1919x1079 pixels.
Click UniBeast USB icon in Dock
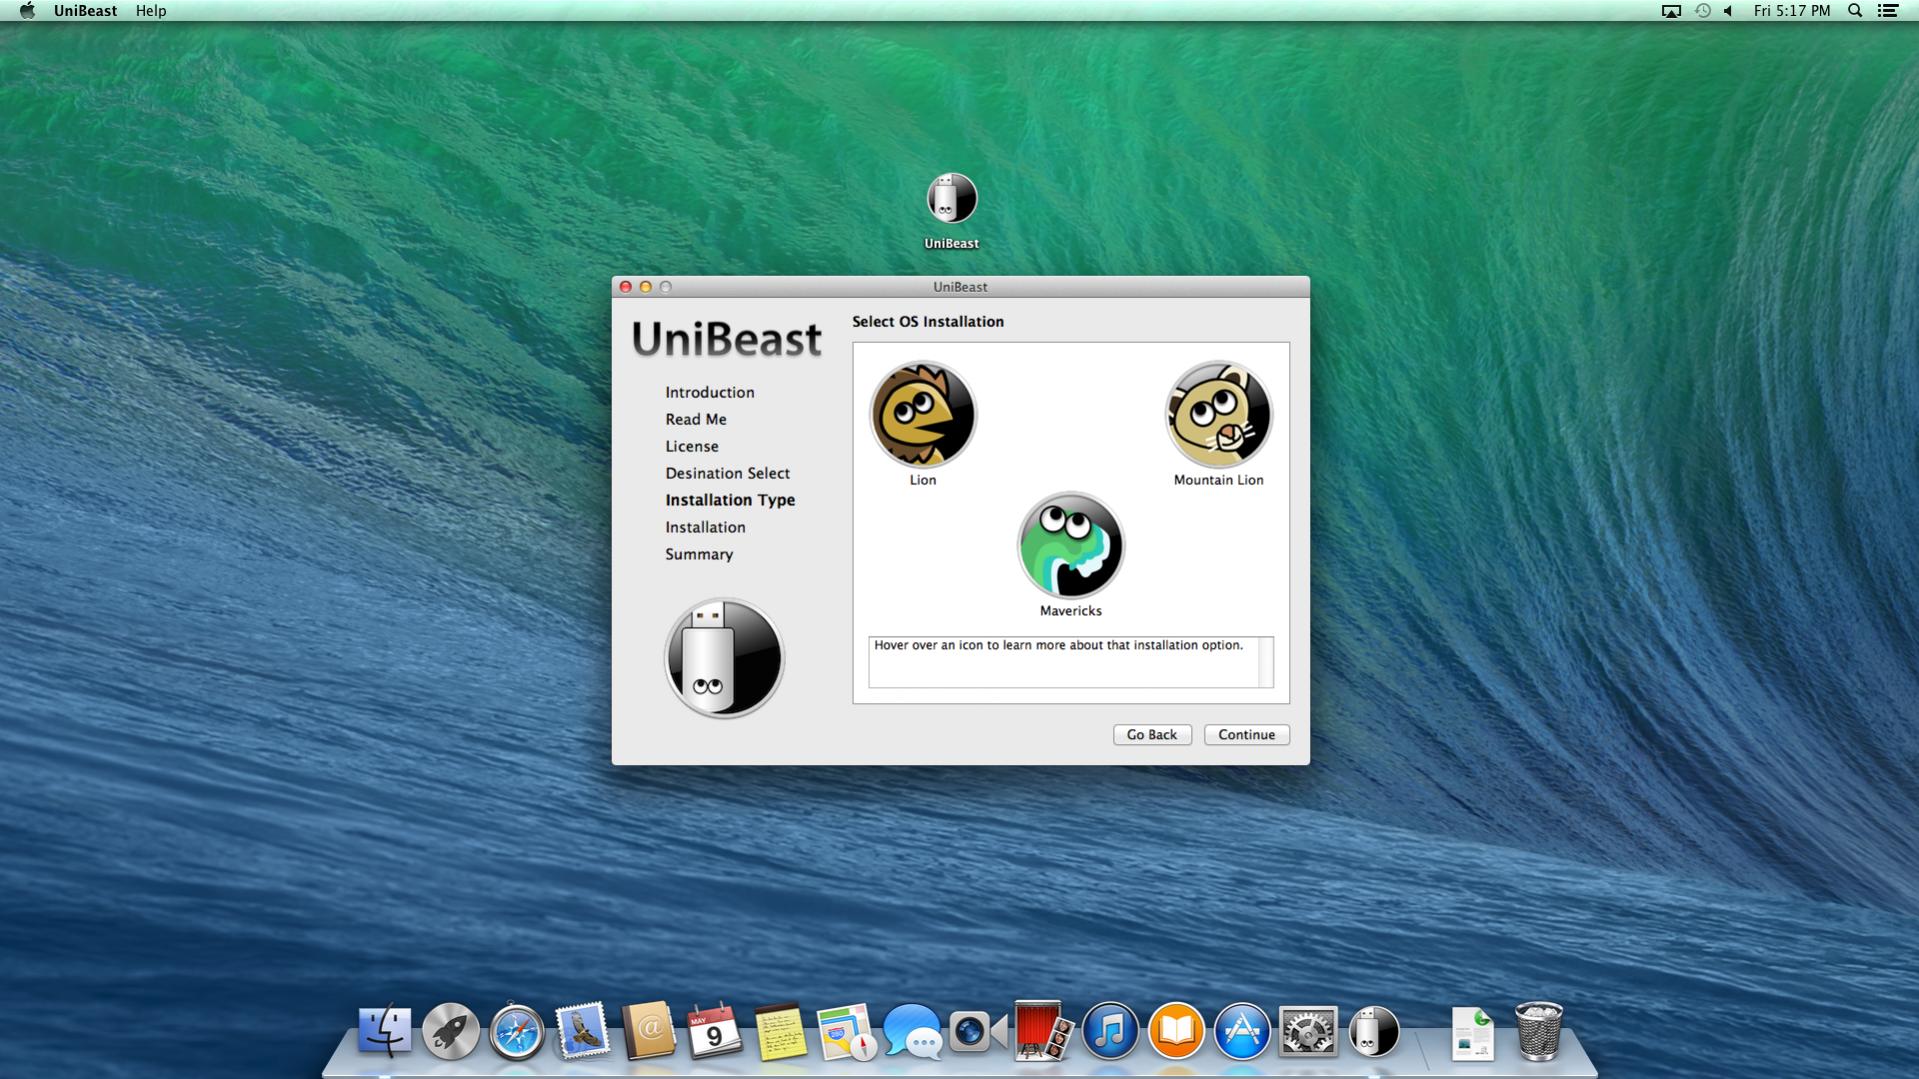[x=1374, y=1031]
